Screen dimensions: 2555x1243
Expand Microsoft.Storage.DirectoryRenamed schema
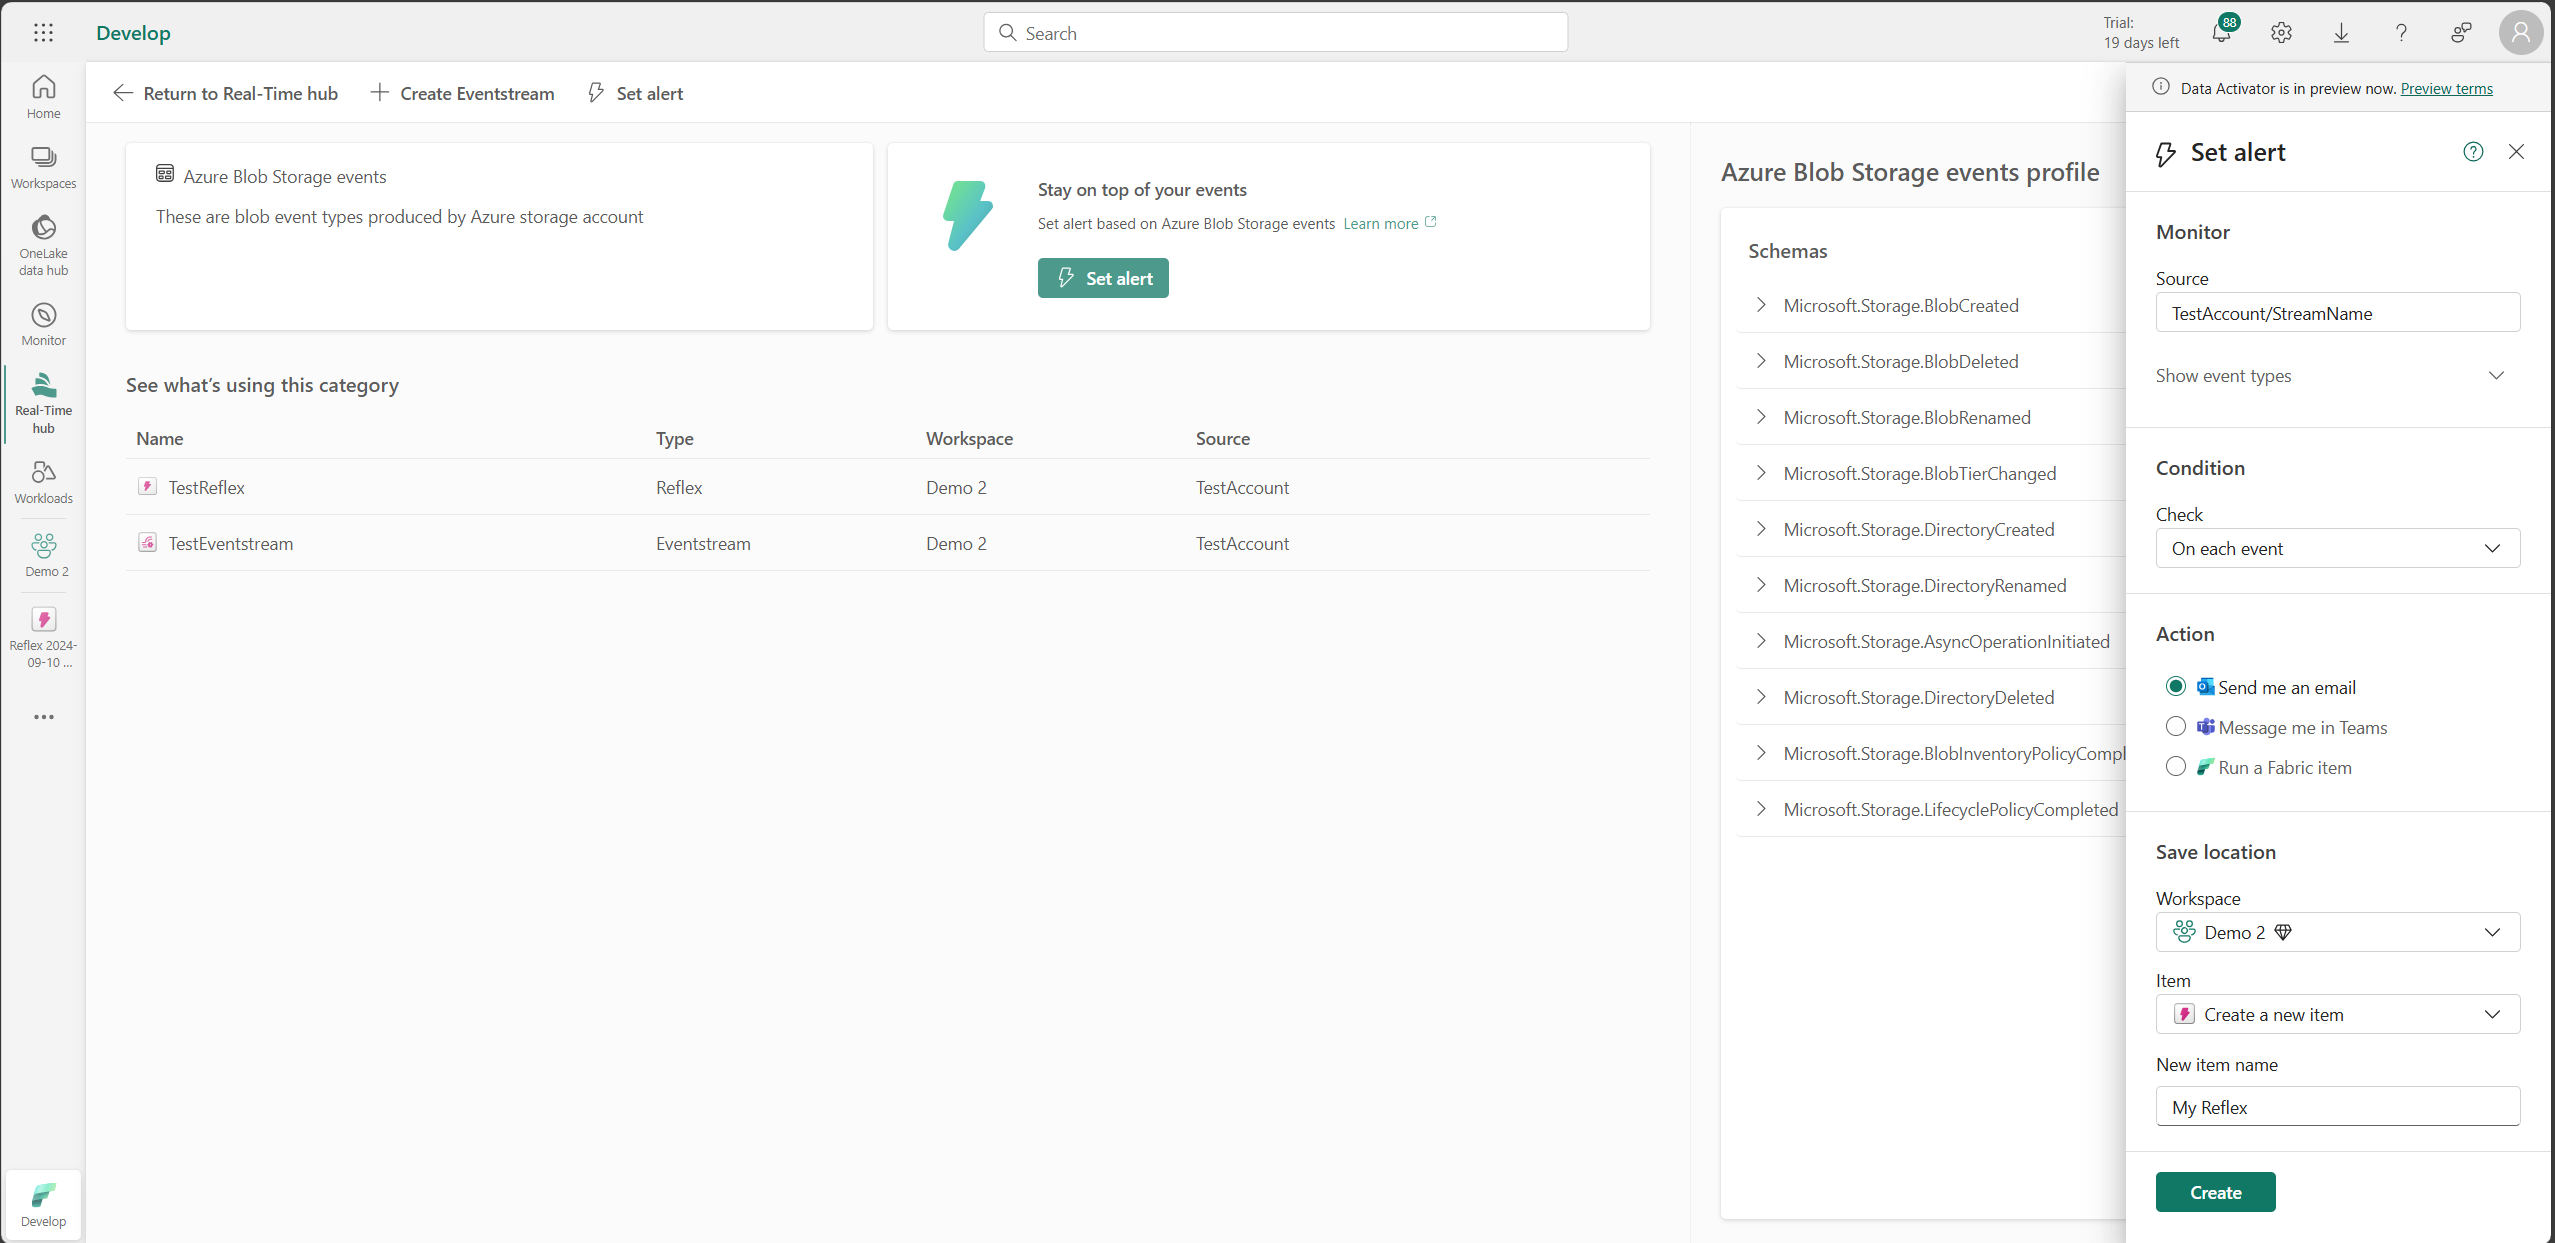click(x=1760, y=585)
